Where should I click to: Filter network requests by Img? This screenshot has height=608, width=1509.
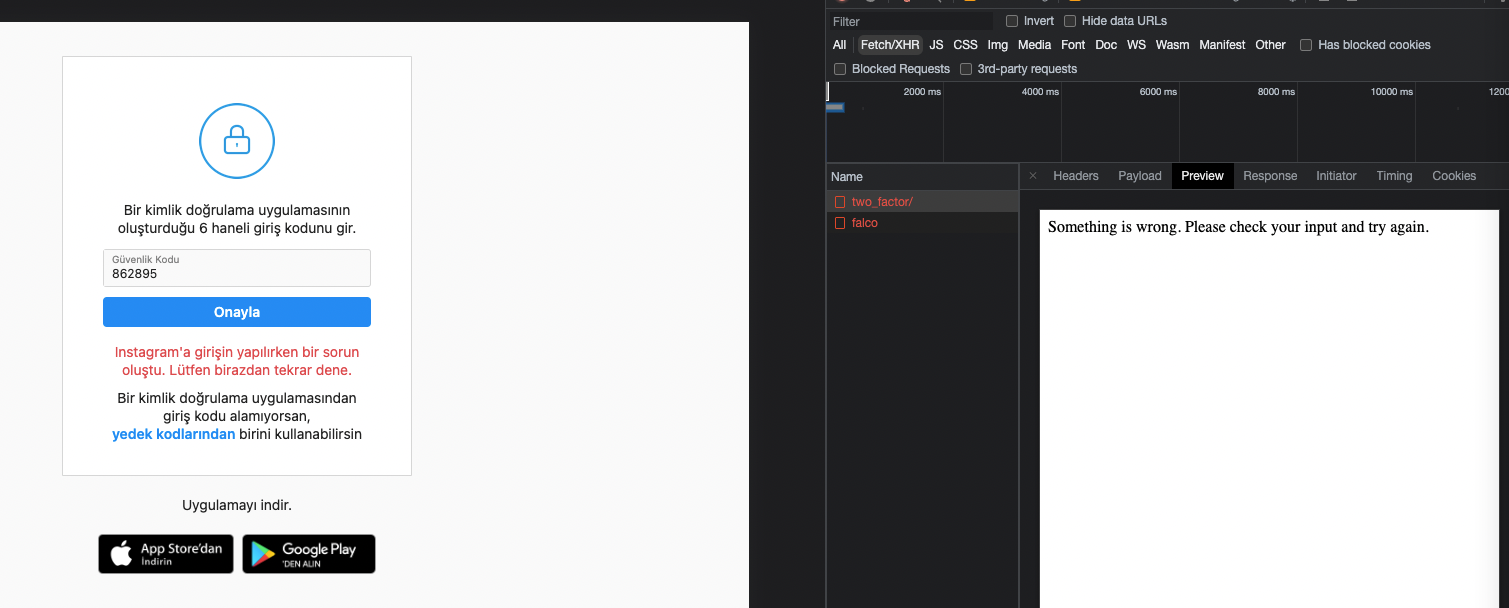point(998,45)
